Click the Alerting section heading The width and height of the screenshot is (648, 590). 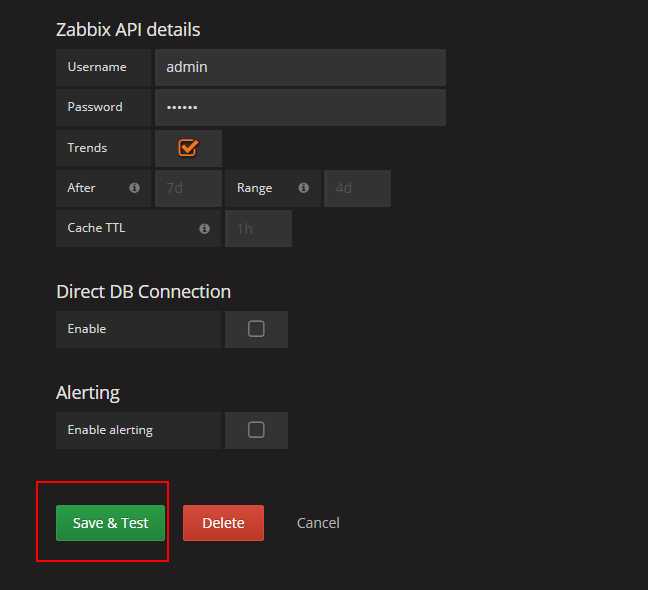(88, 393)
